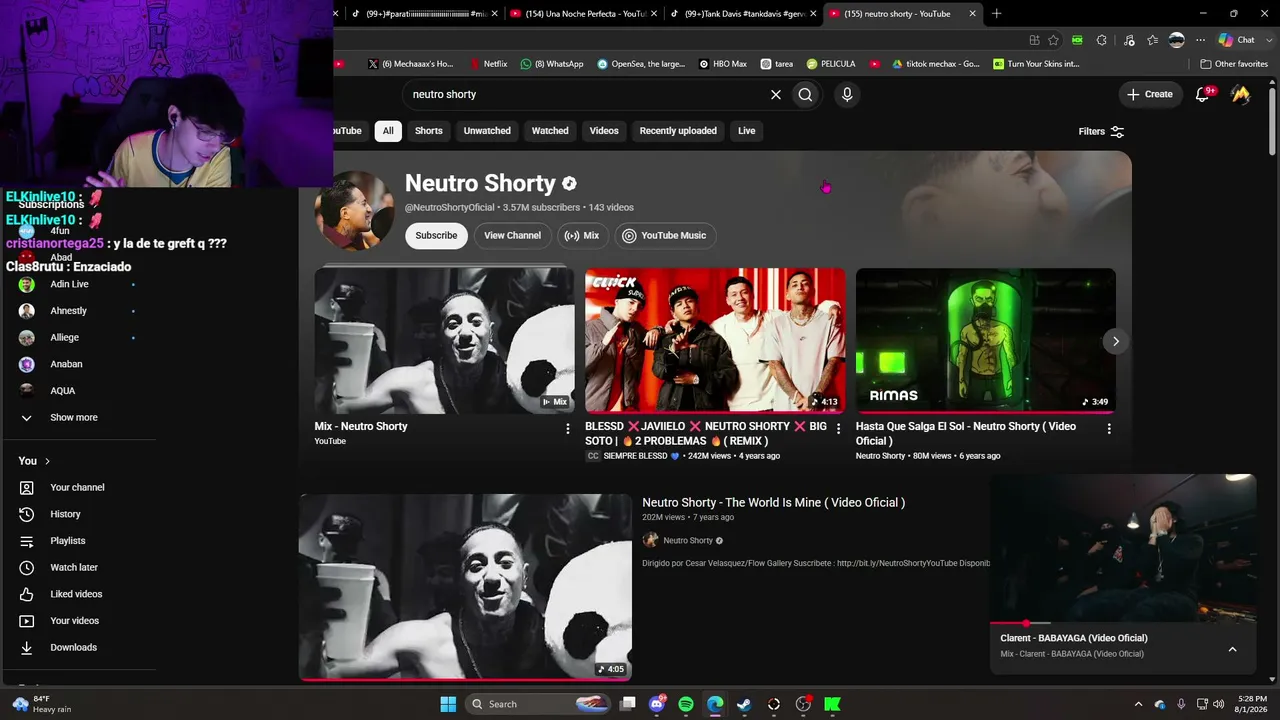Open the HBO Max bookmark

[723, 64]
